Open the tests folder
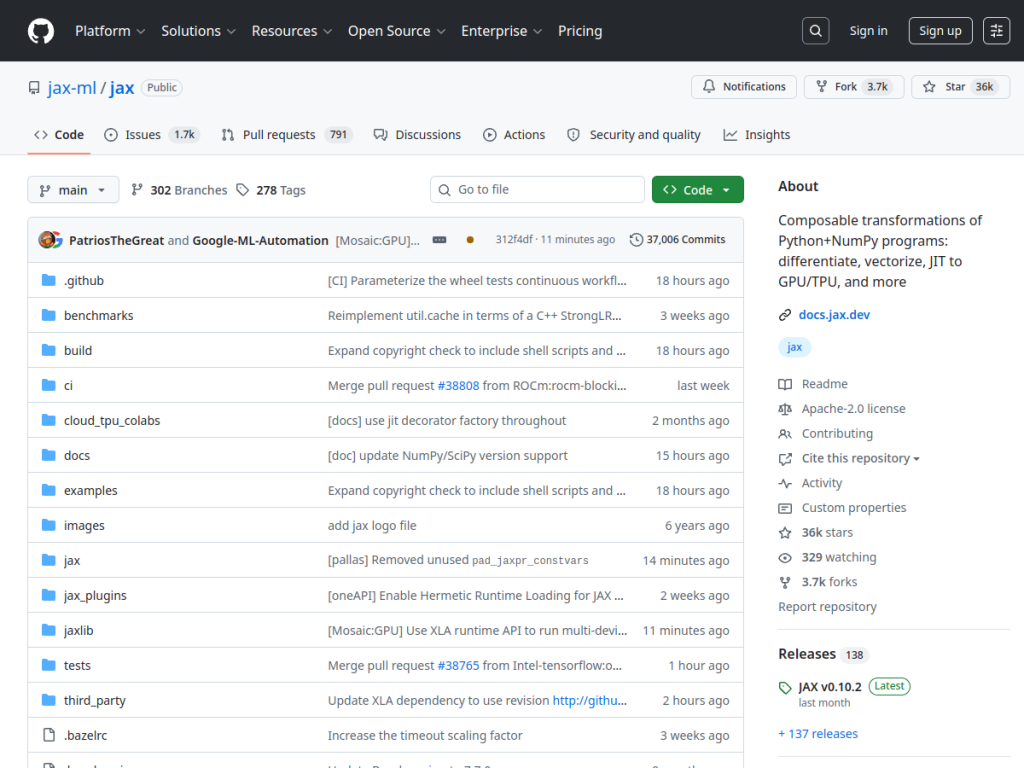The image size is (1024, 768). coord(77,665)
